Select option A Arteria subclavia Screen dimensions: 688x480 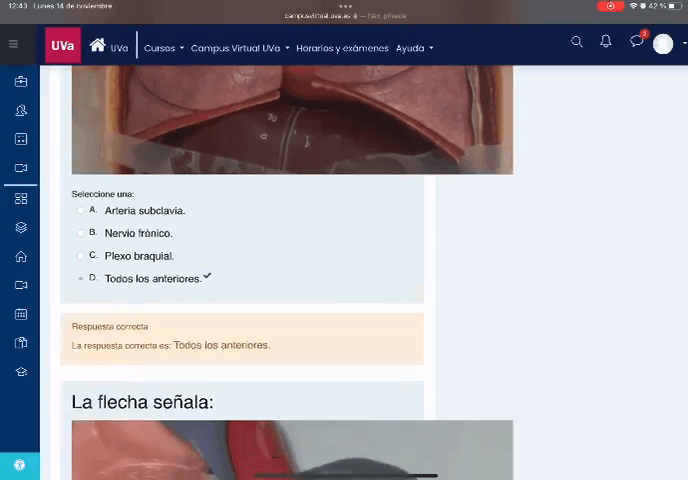pyautogui.click(x=80, y=211)
